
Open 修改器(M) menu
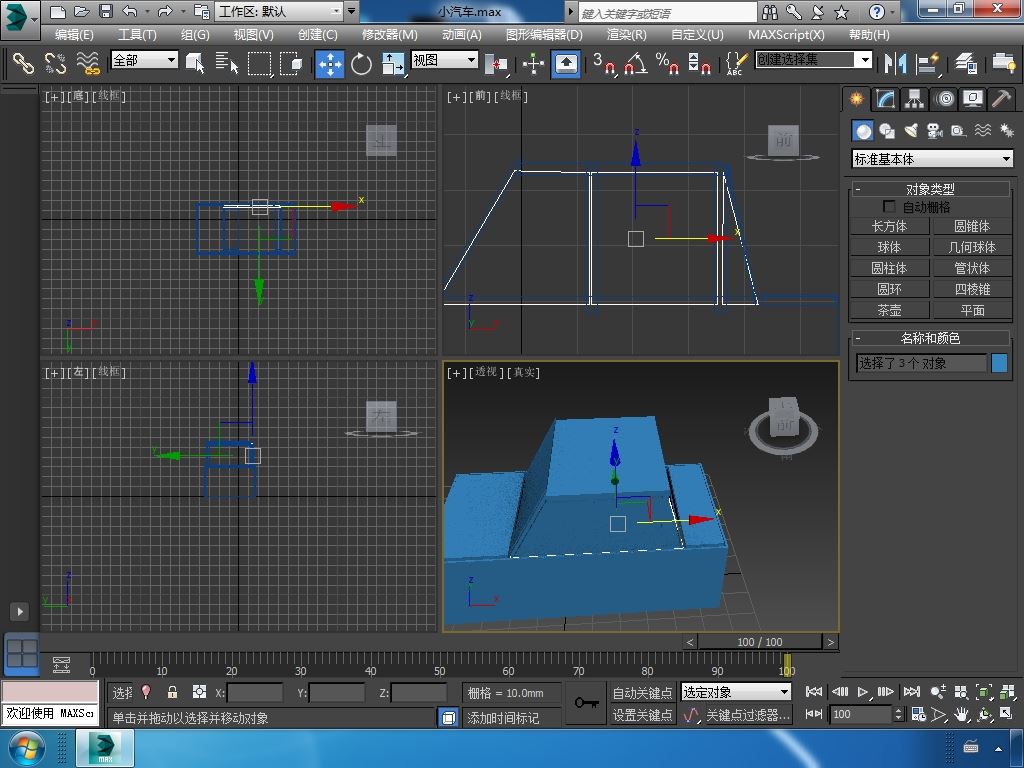point(390,35)
